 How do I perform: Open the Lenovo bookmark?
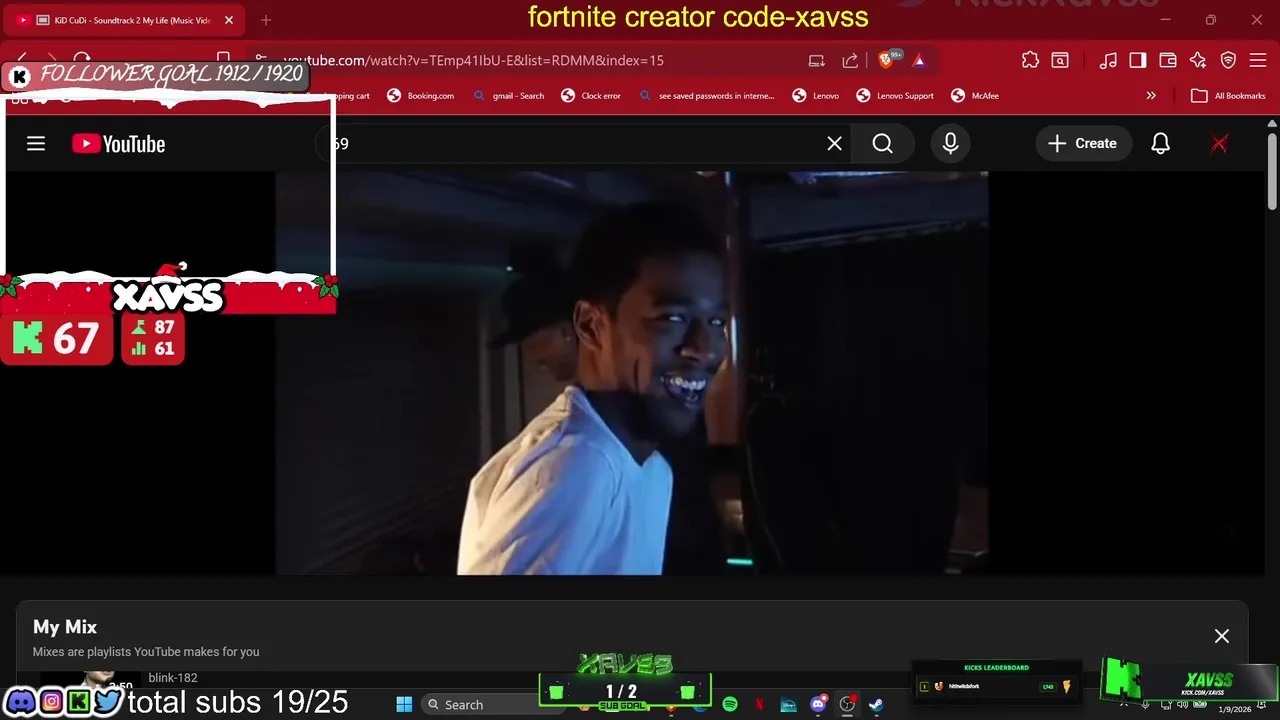[816, 96]
